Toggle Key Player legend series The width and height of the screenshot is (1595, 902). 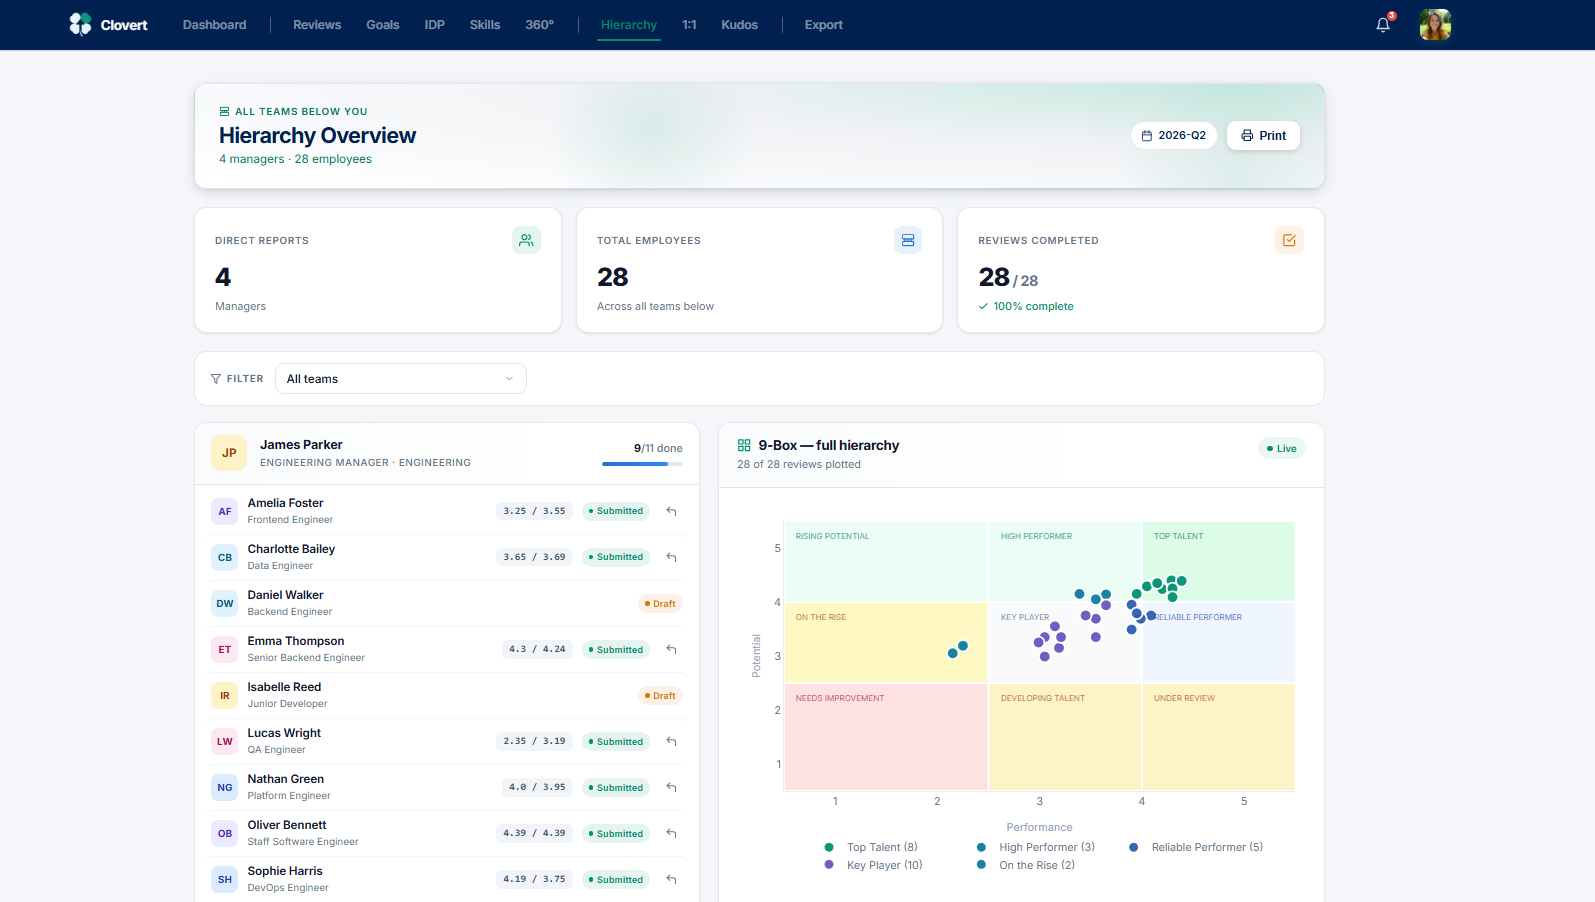tap(873, 865)
